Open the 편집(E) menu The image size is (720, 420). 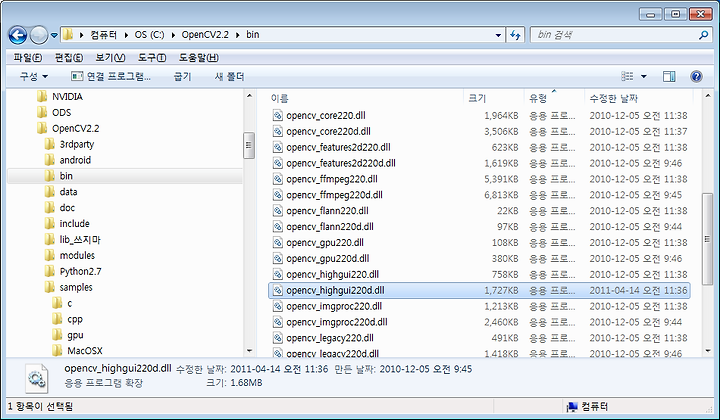pos(69,58)
